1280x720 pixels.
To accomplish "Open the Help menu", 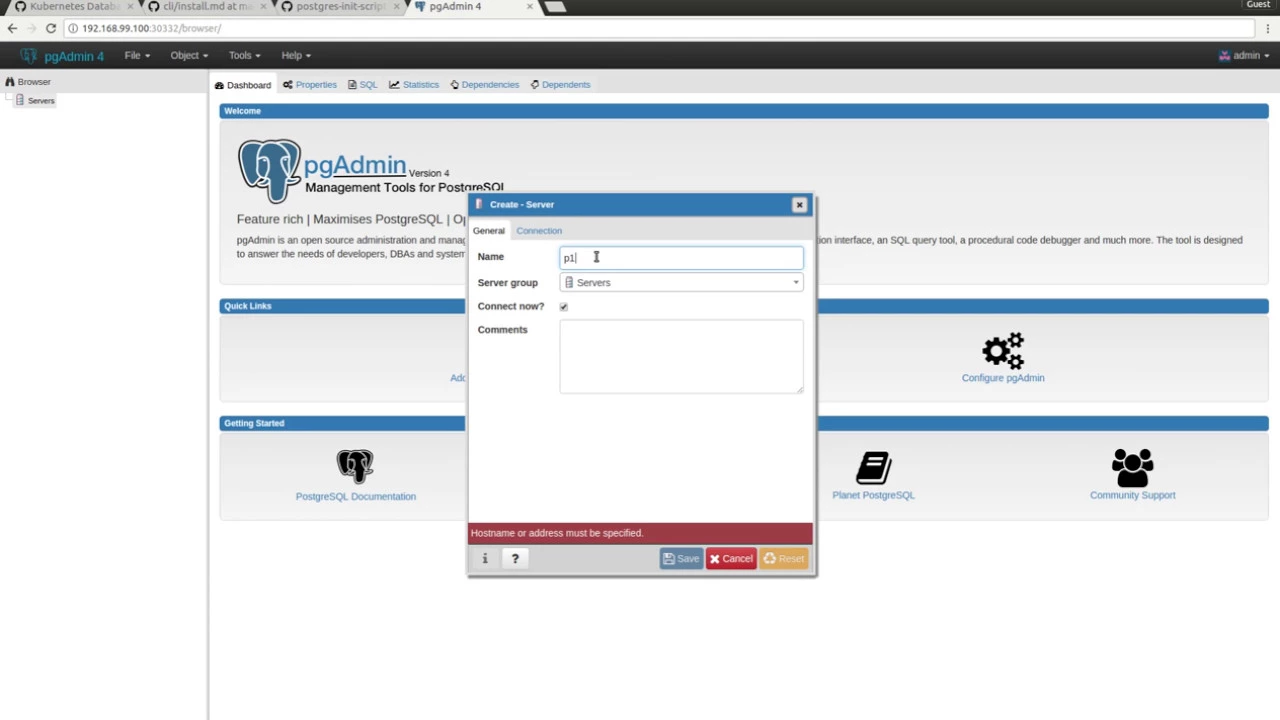I will pos(296,55).
